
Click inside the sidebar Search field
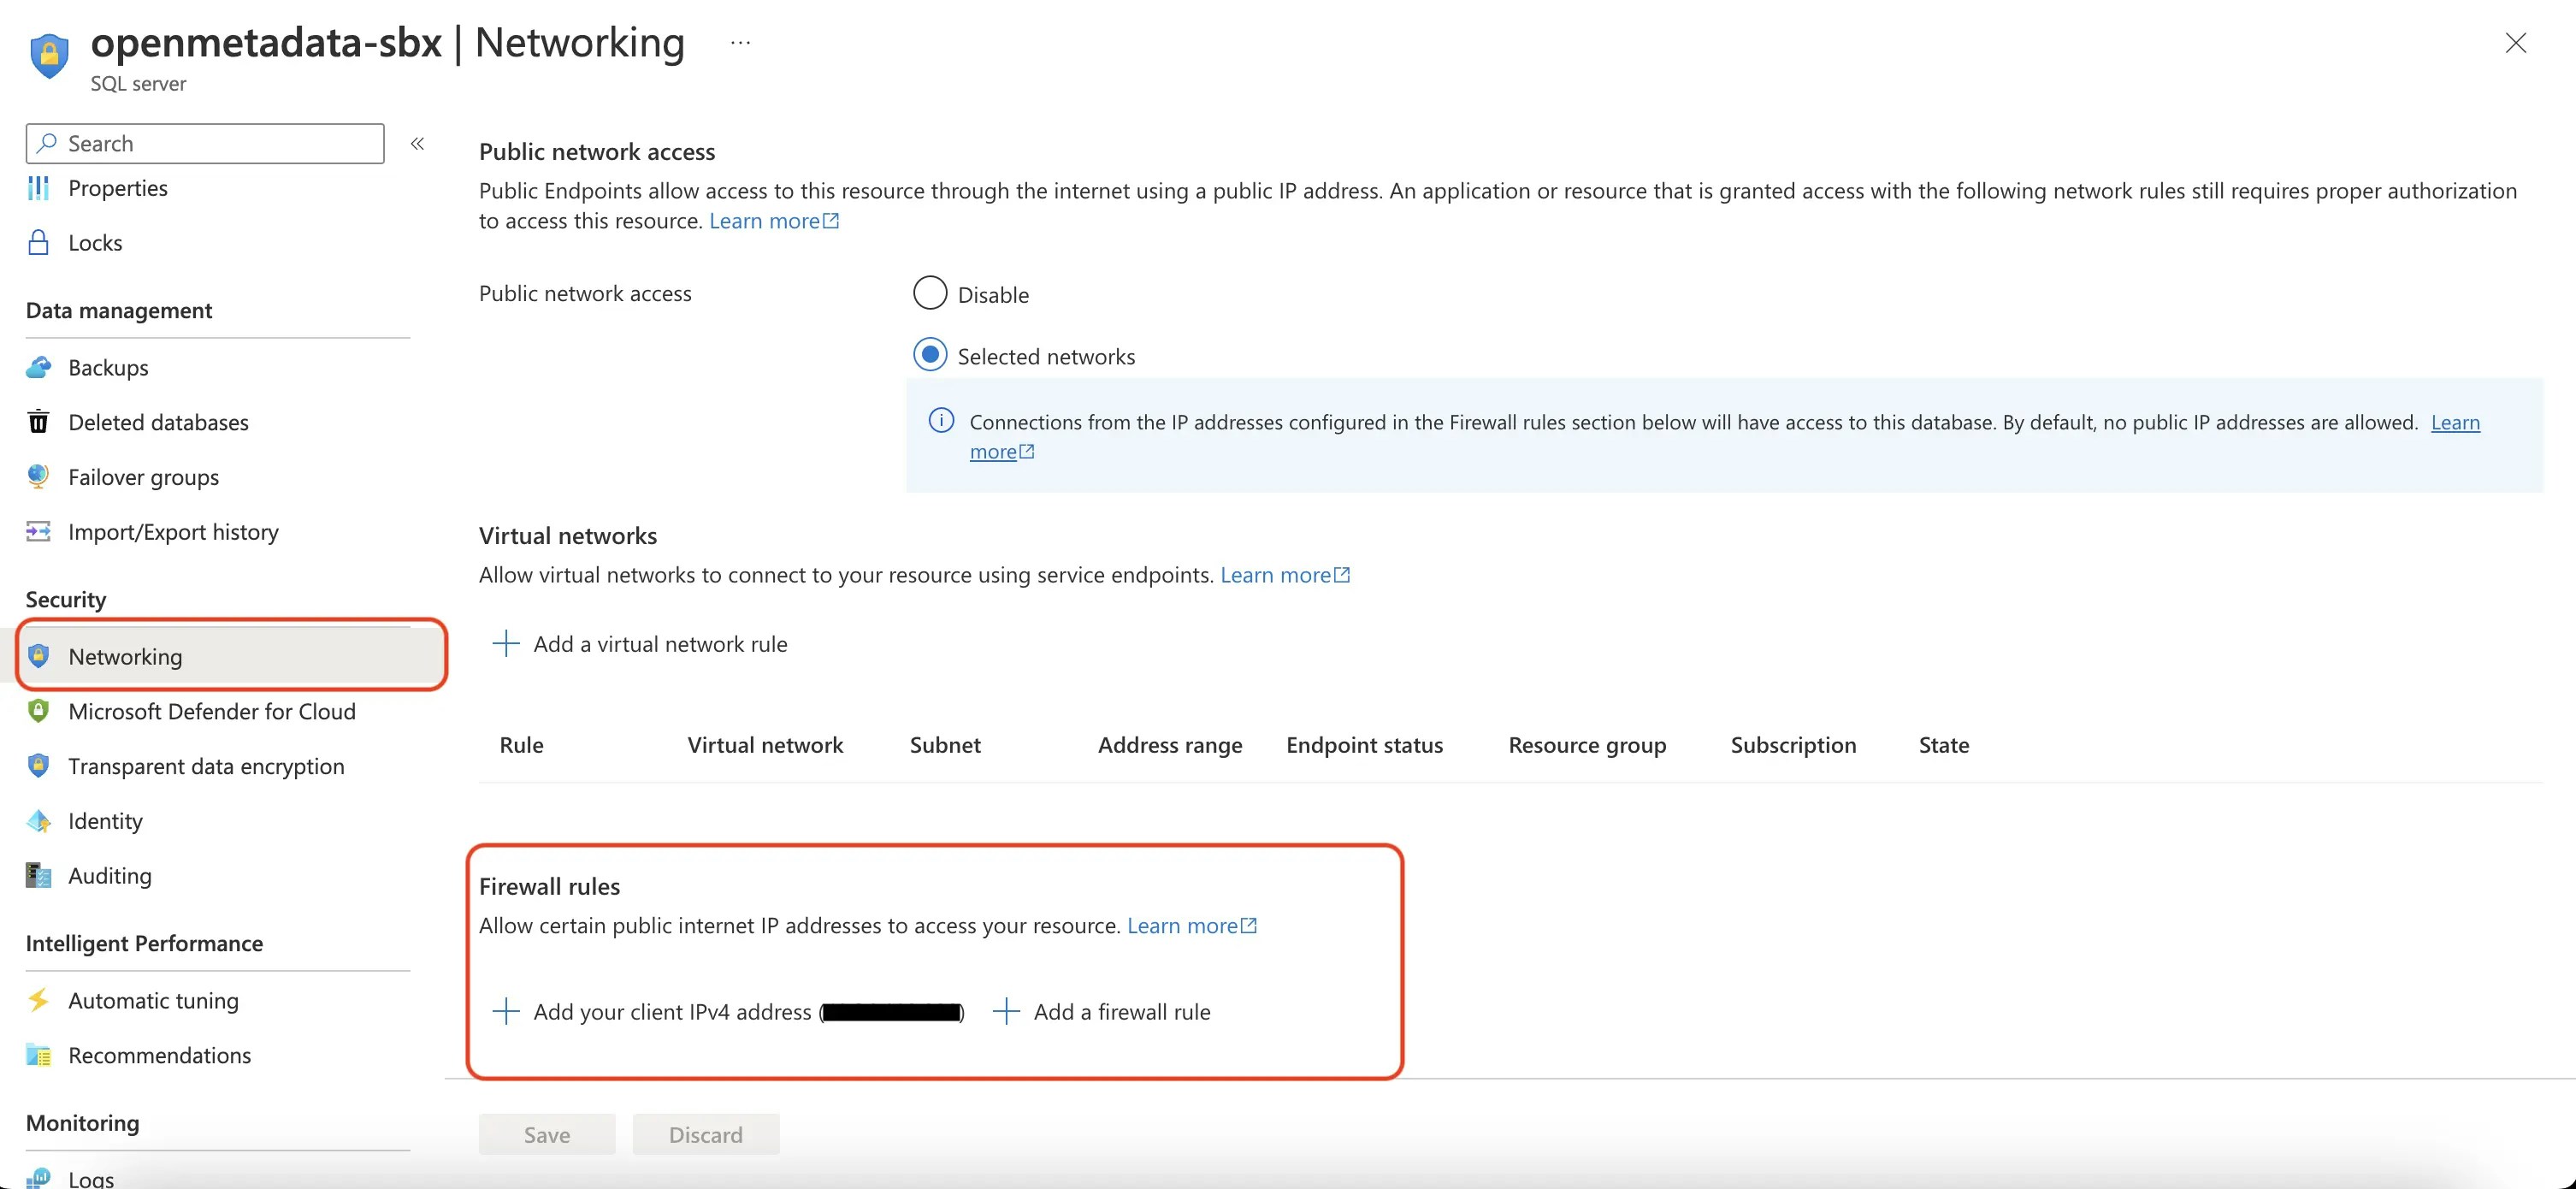click(204, 143)
